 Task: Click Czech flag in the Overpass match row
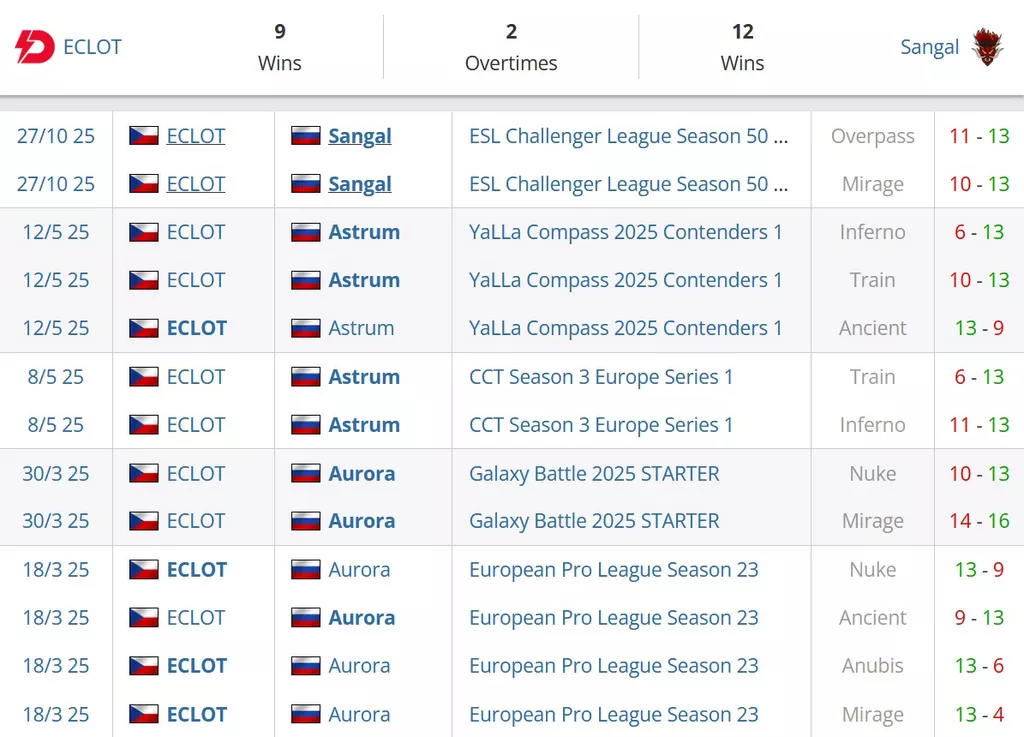[144, 136]
